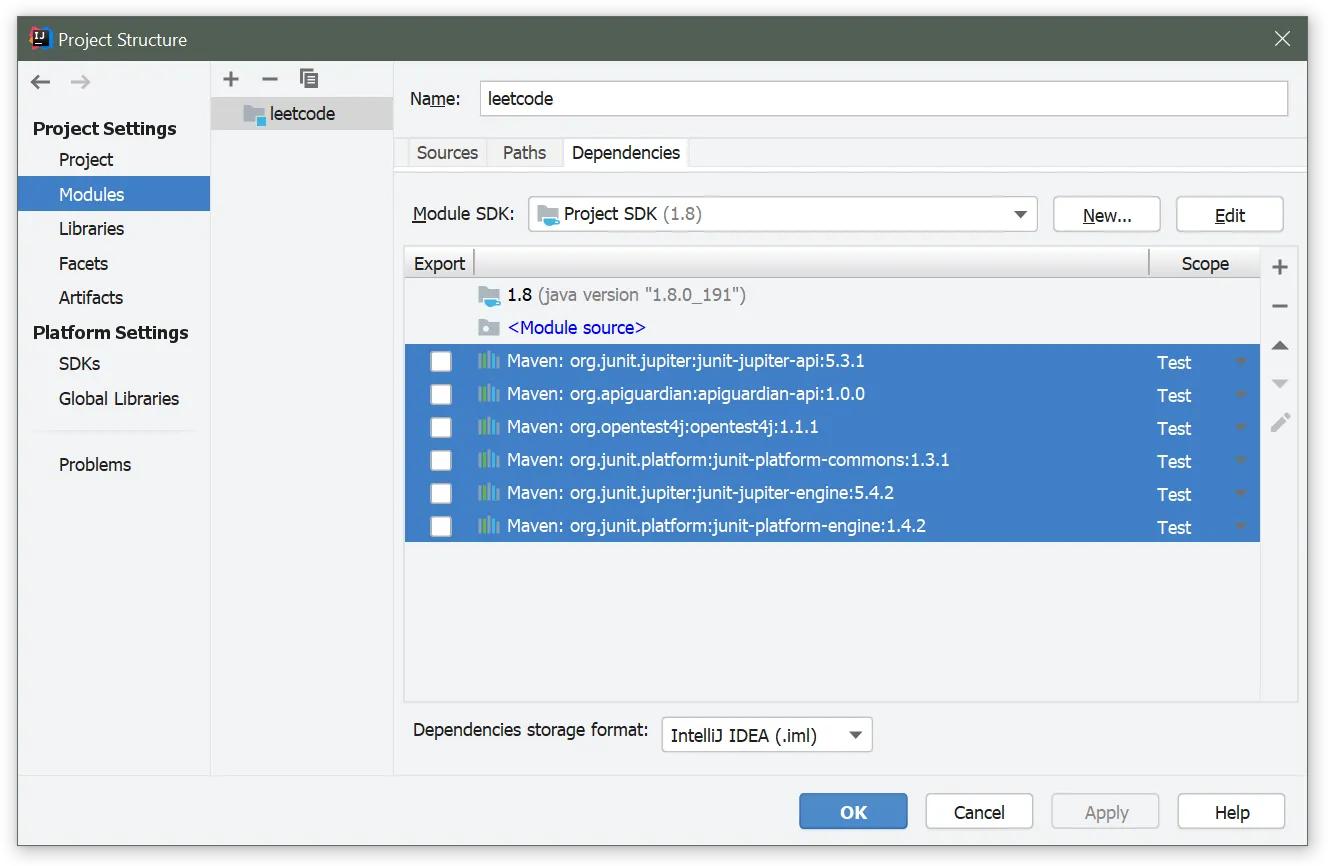
Task: Click the junit-jupiter-engine library icon
Action: 488,493
